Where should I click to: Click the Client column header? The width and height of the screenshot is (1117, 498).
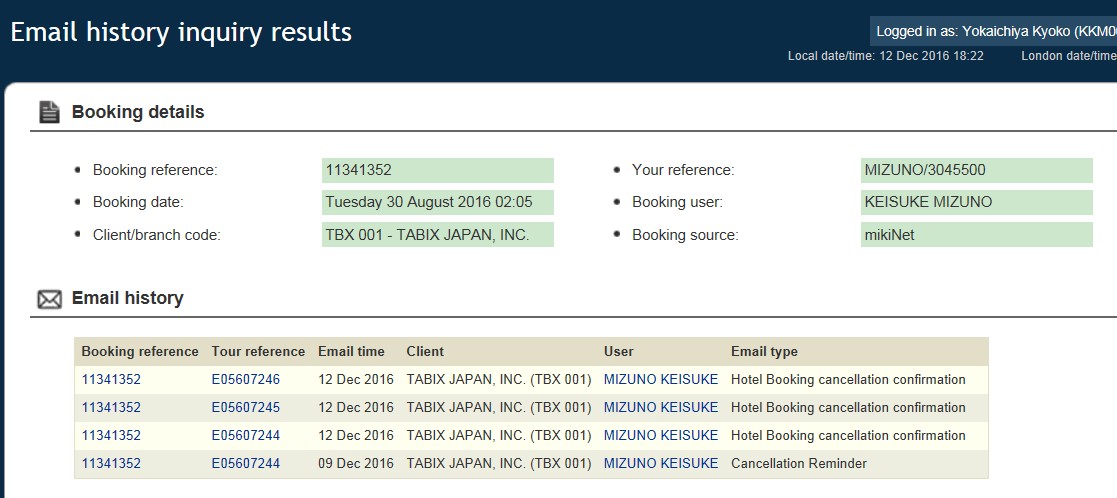[x=425, y=352]
